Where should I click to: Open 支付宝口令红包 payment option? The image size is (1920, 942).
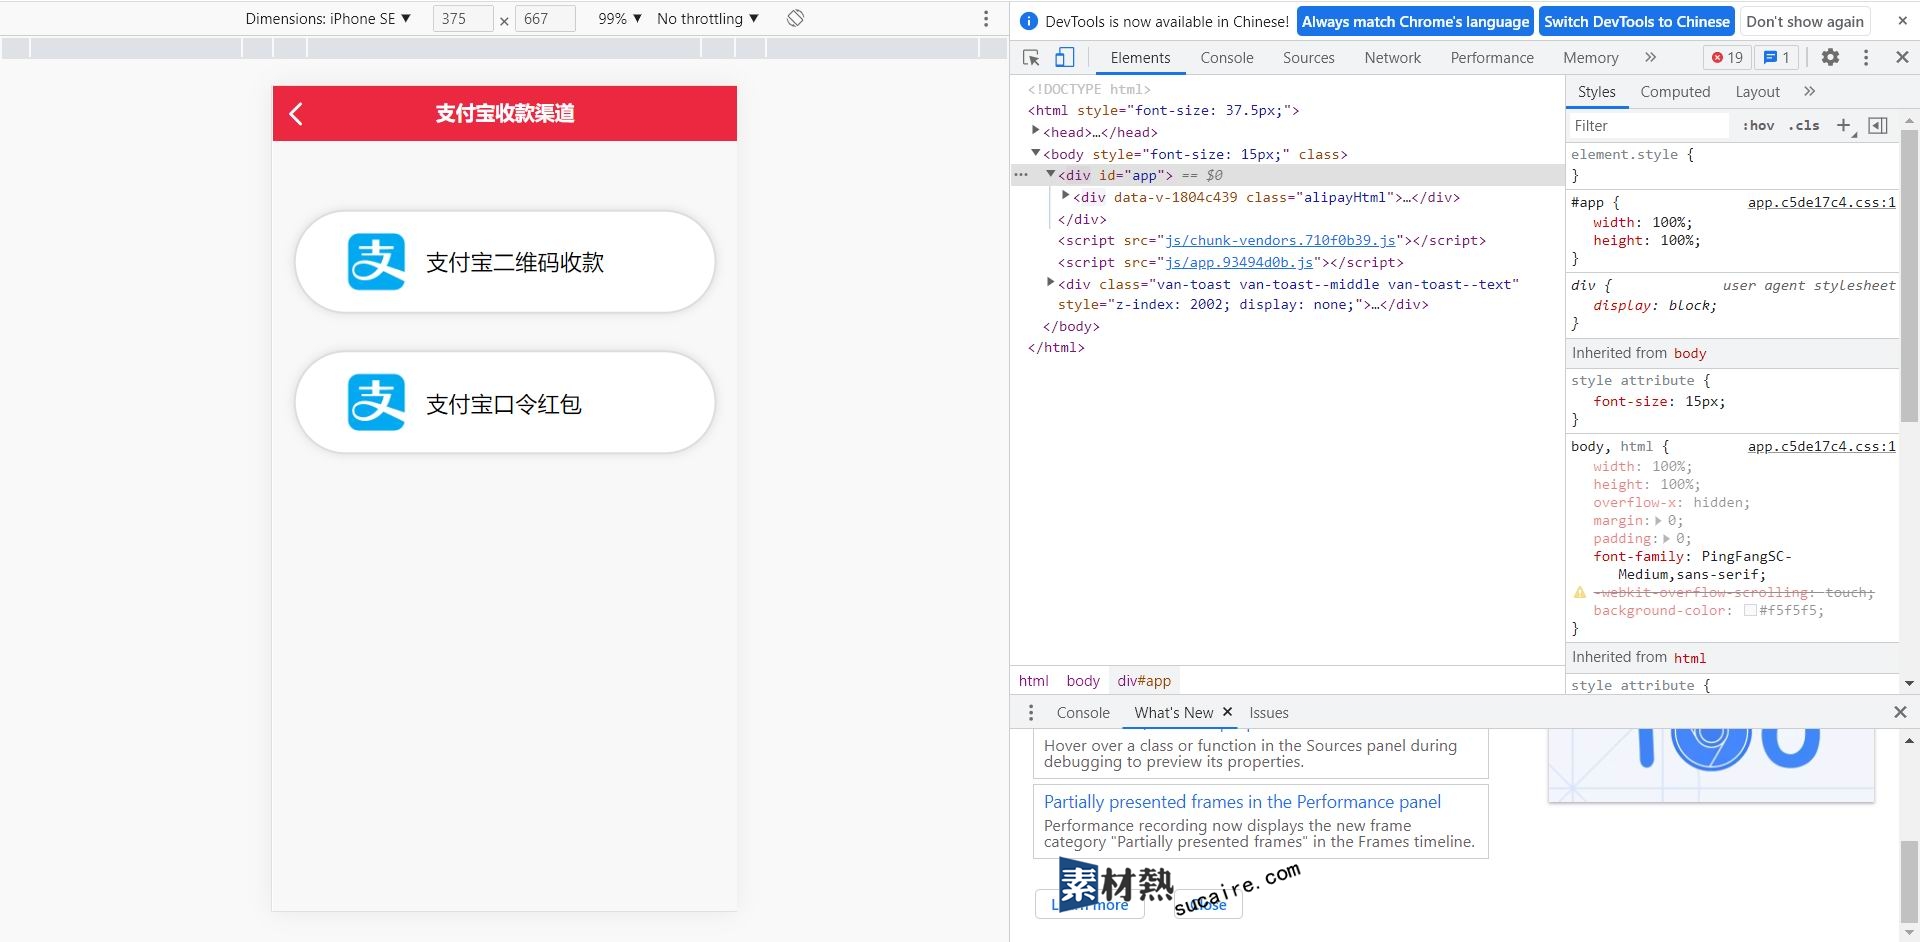(505, 403)
